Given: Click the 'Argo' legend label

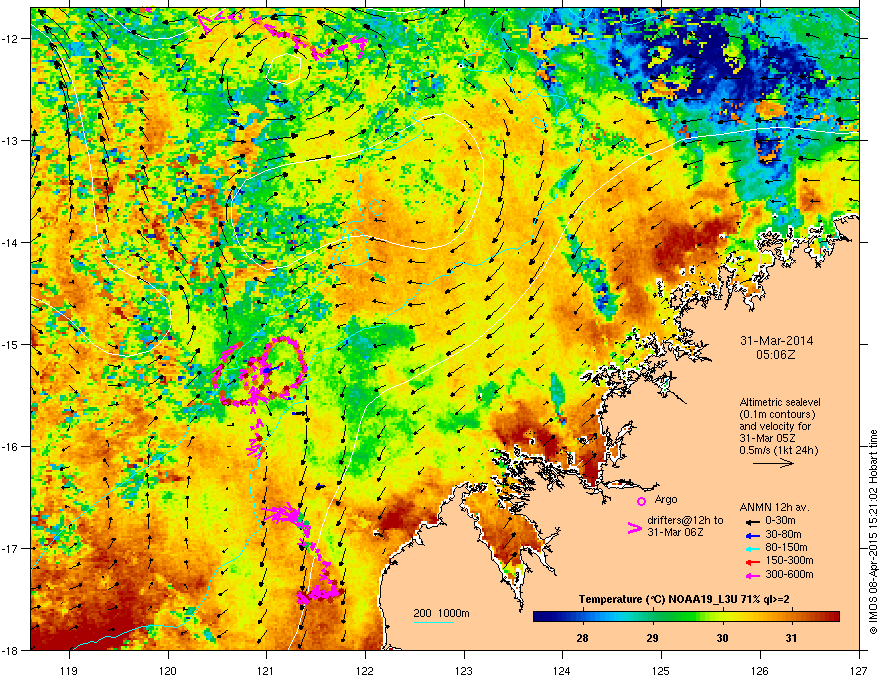Looking at the screenshot, I should pyautogui.click(x=666, y=499).
